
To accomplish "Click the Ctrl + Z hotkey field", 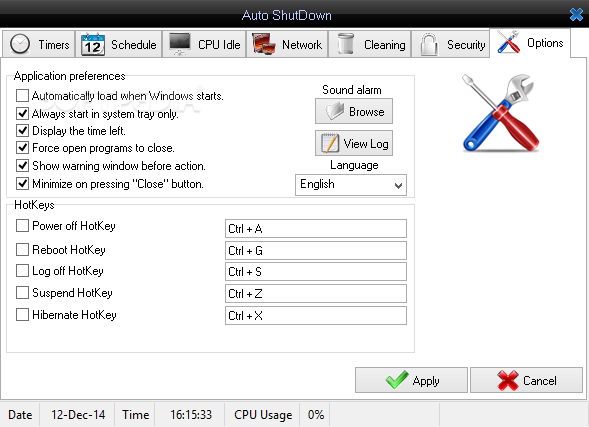I will tap(316, 293).
